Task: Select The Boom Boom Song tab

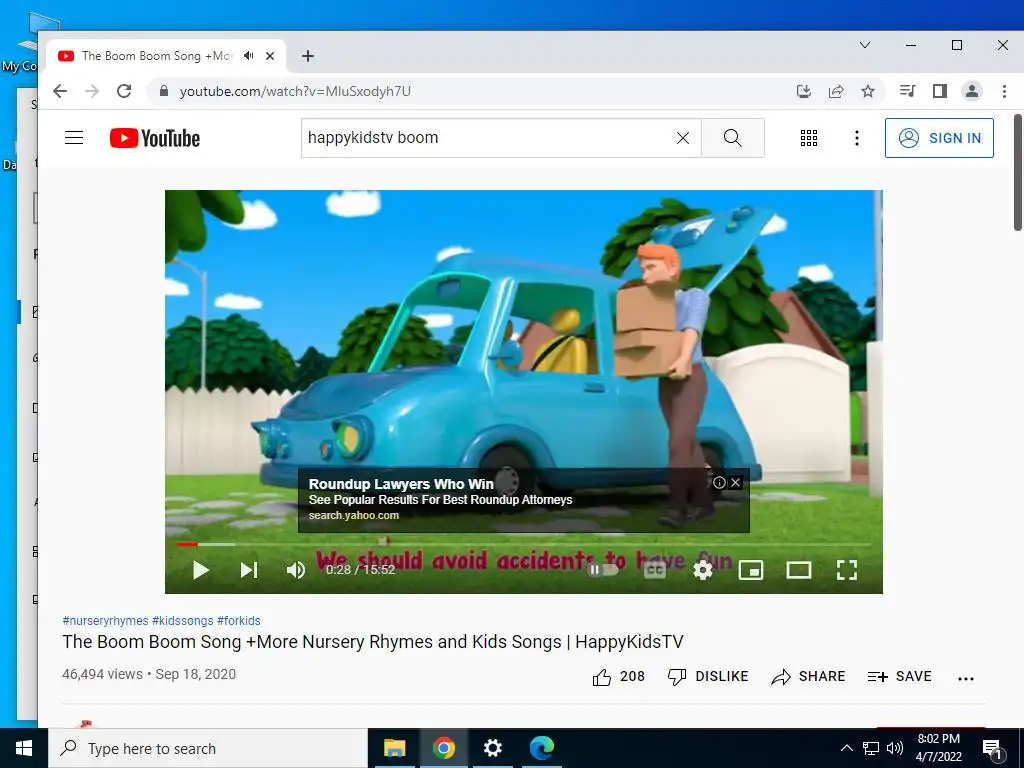Action: (157, 56)
